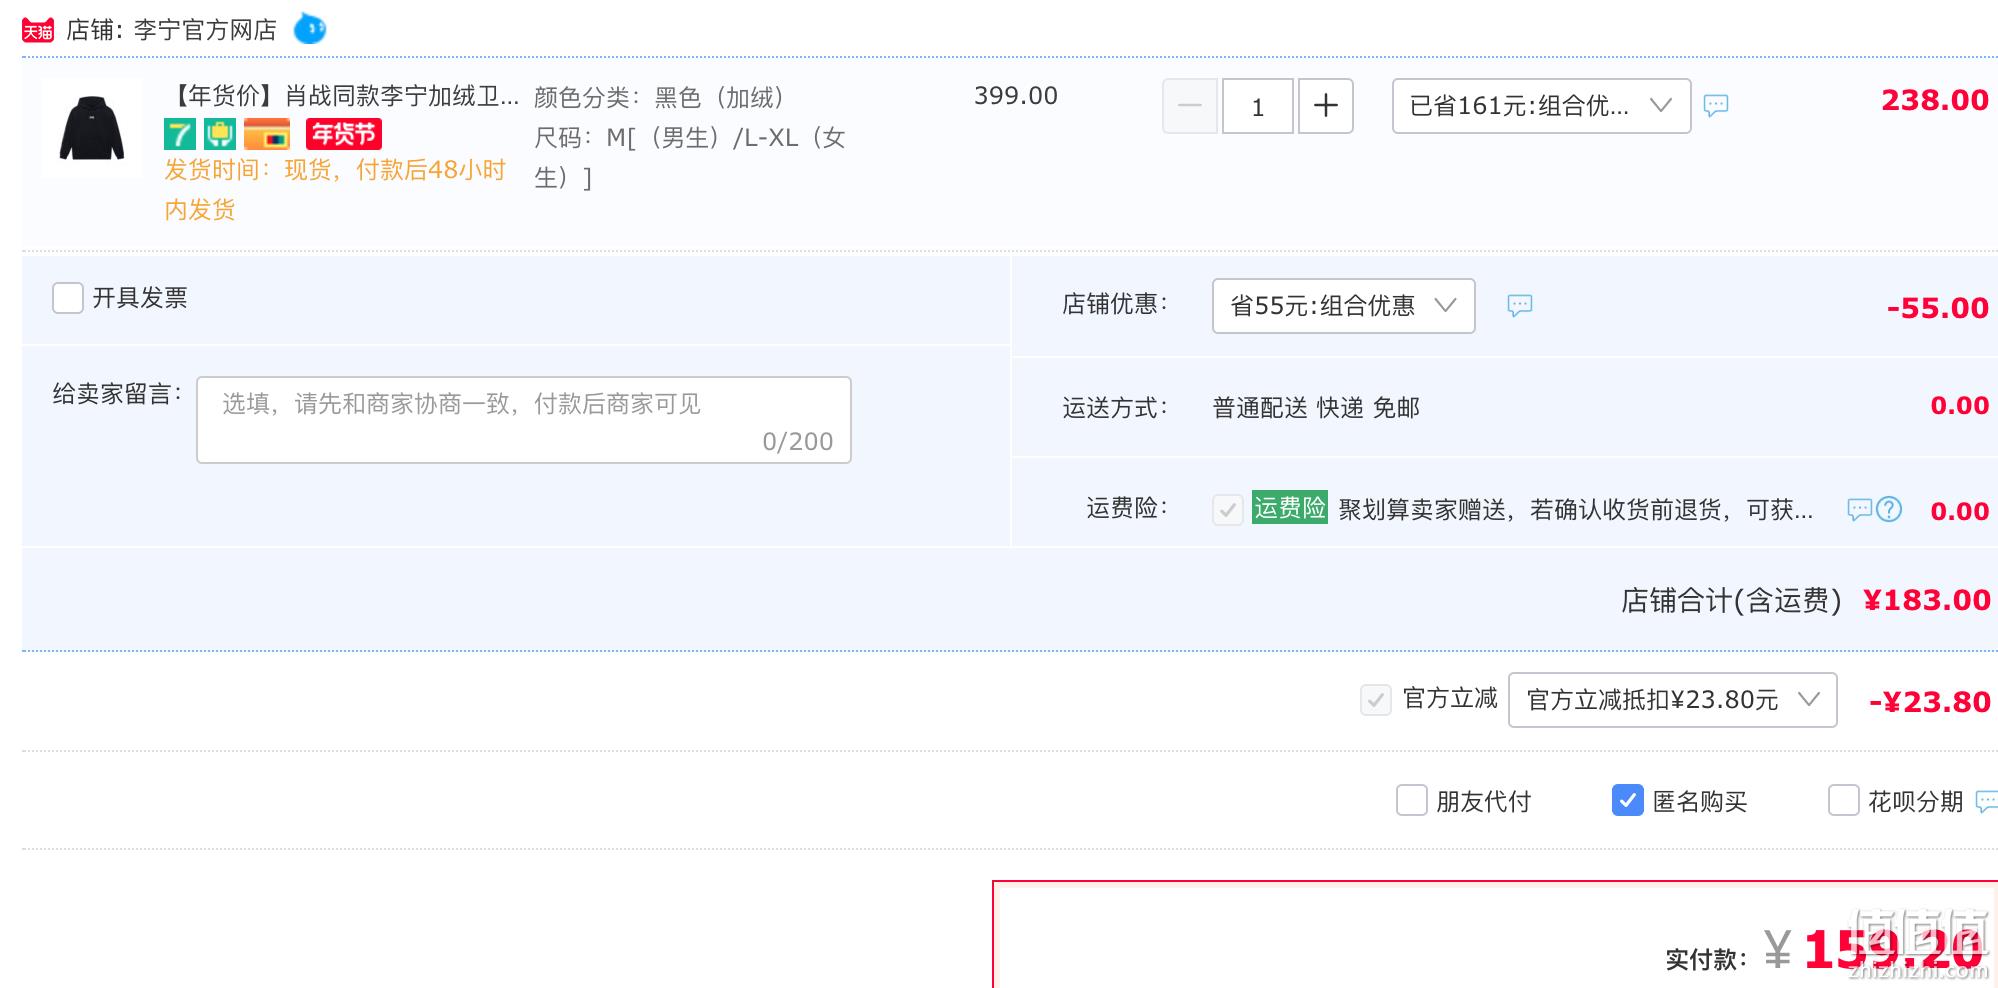Enable the 朋友代付 checkbox
Viewport: 1998px width, 988px height.
(x=1411, y=800)
